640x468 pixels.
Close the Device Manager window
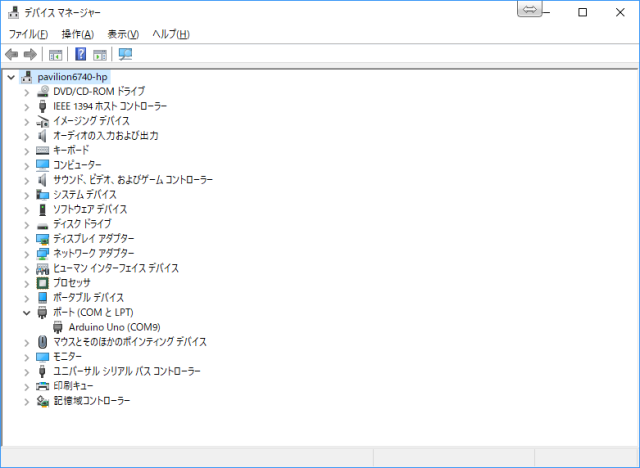click(x=620, y=12)
